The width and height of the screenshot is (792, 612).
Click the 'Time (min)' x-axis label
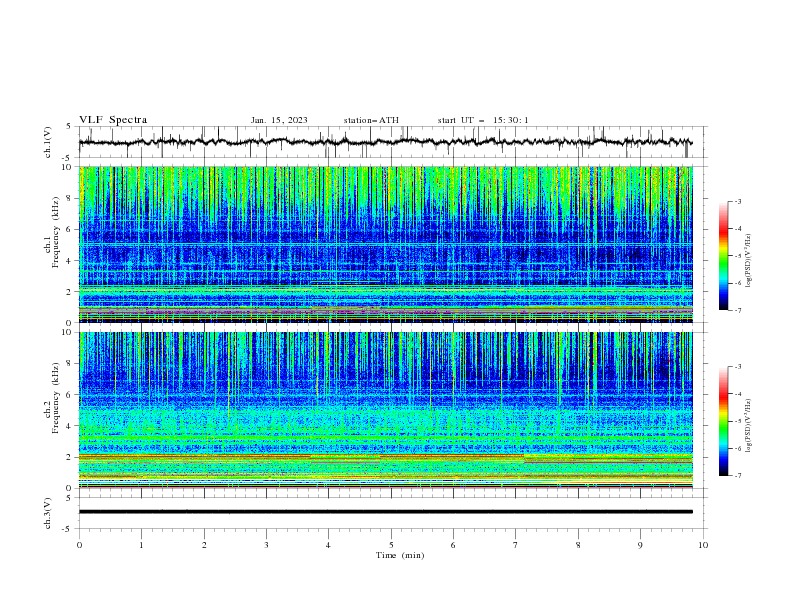[400, 555]
